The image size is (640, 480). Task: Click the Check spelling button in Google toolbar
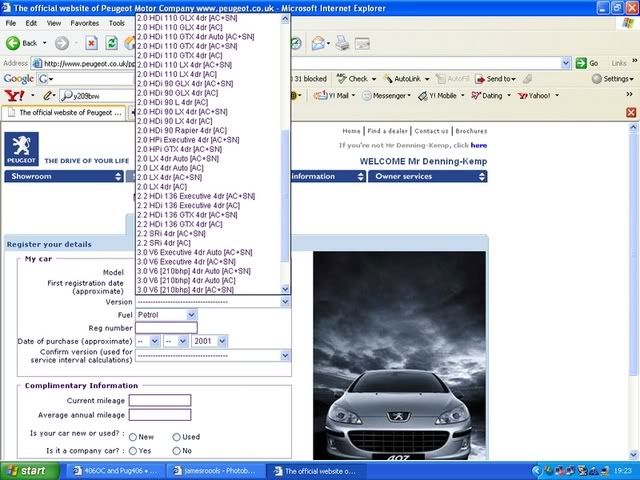353,78
